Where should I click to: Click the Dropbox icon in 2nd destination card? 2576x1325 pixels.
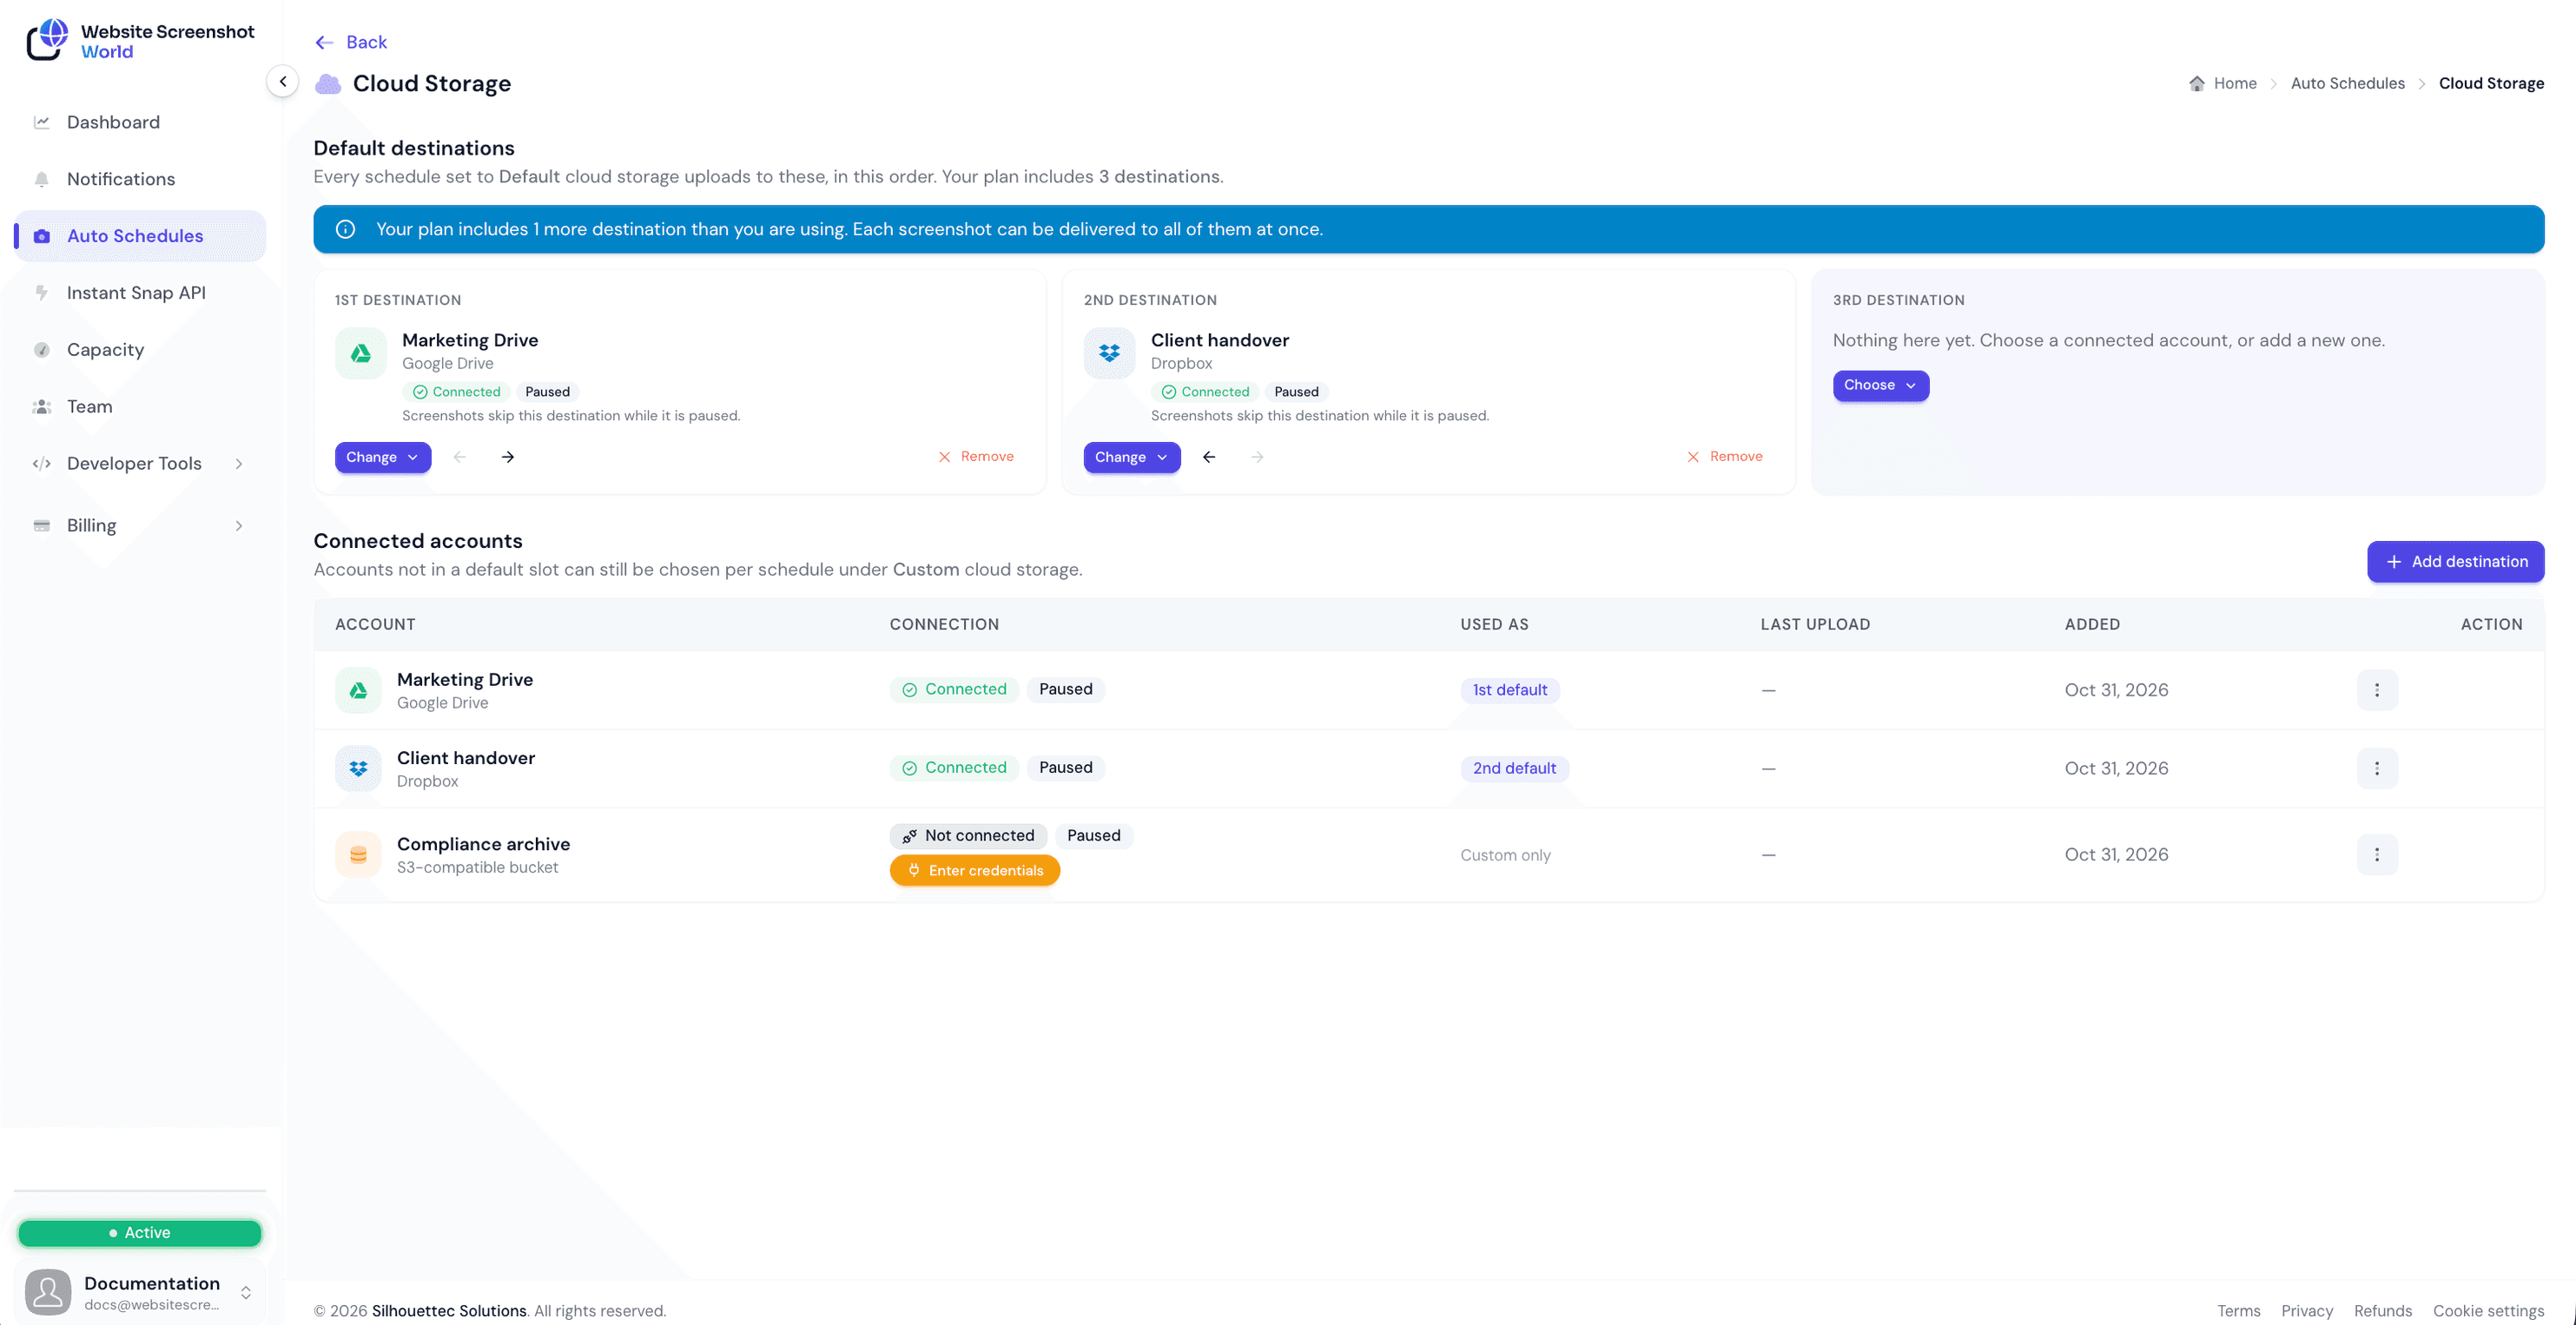[1109, 353]
